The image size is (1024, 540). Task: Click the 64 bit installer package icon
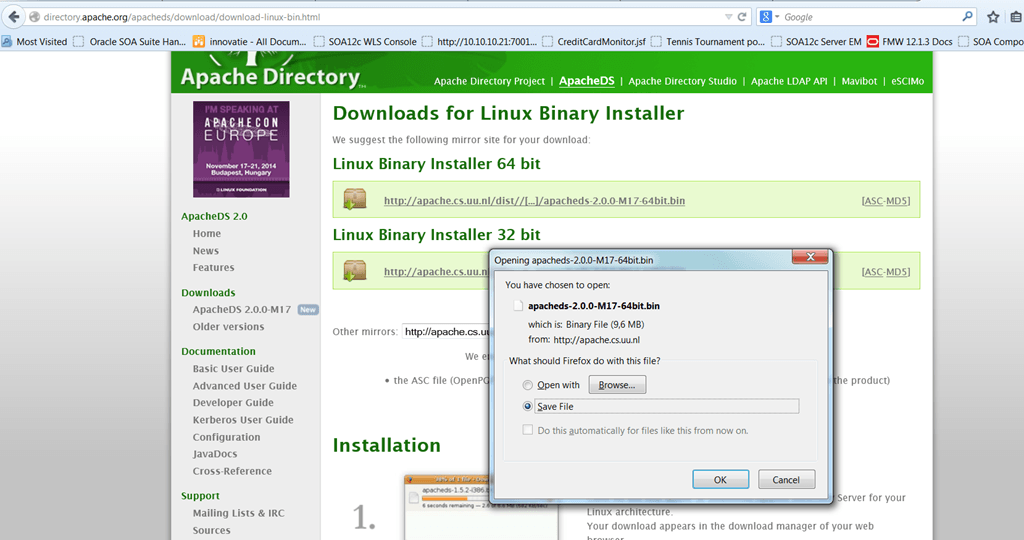tap(355, 199)
